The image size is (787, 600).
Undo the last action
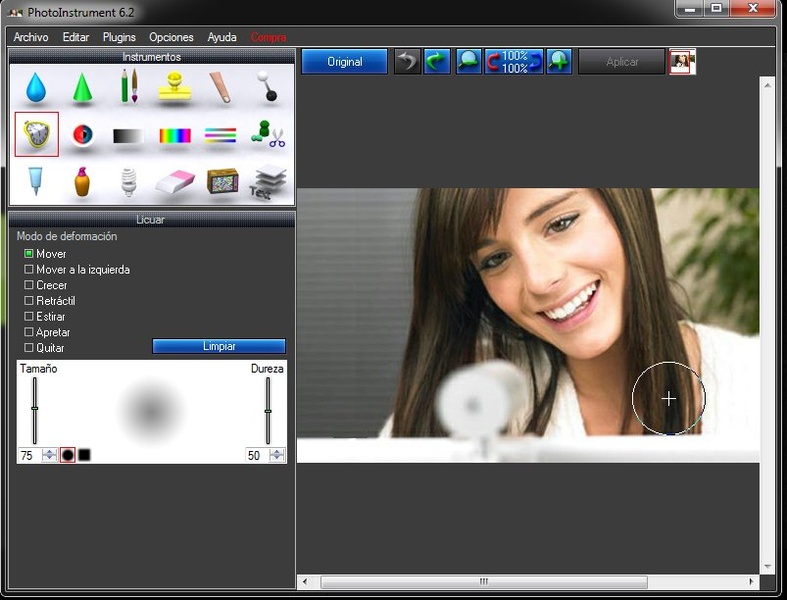(x=407, y=61)
